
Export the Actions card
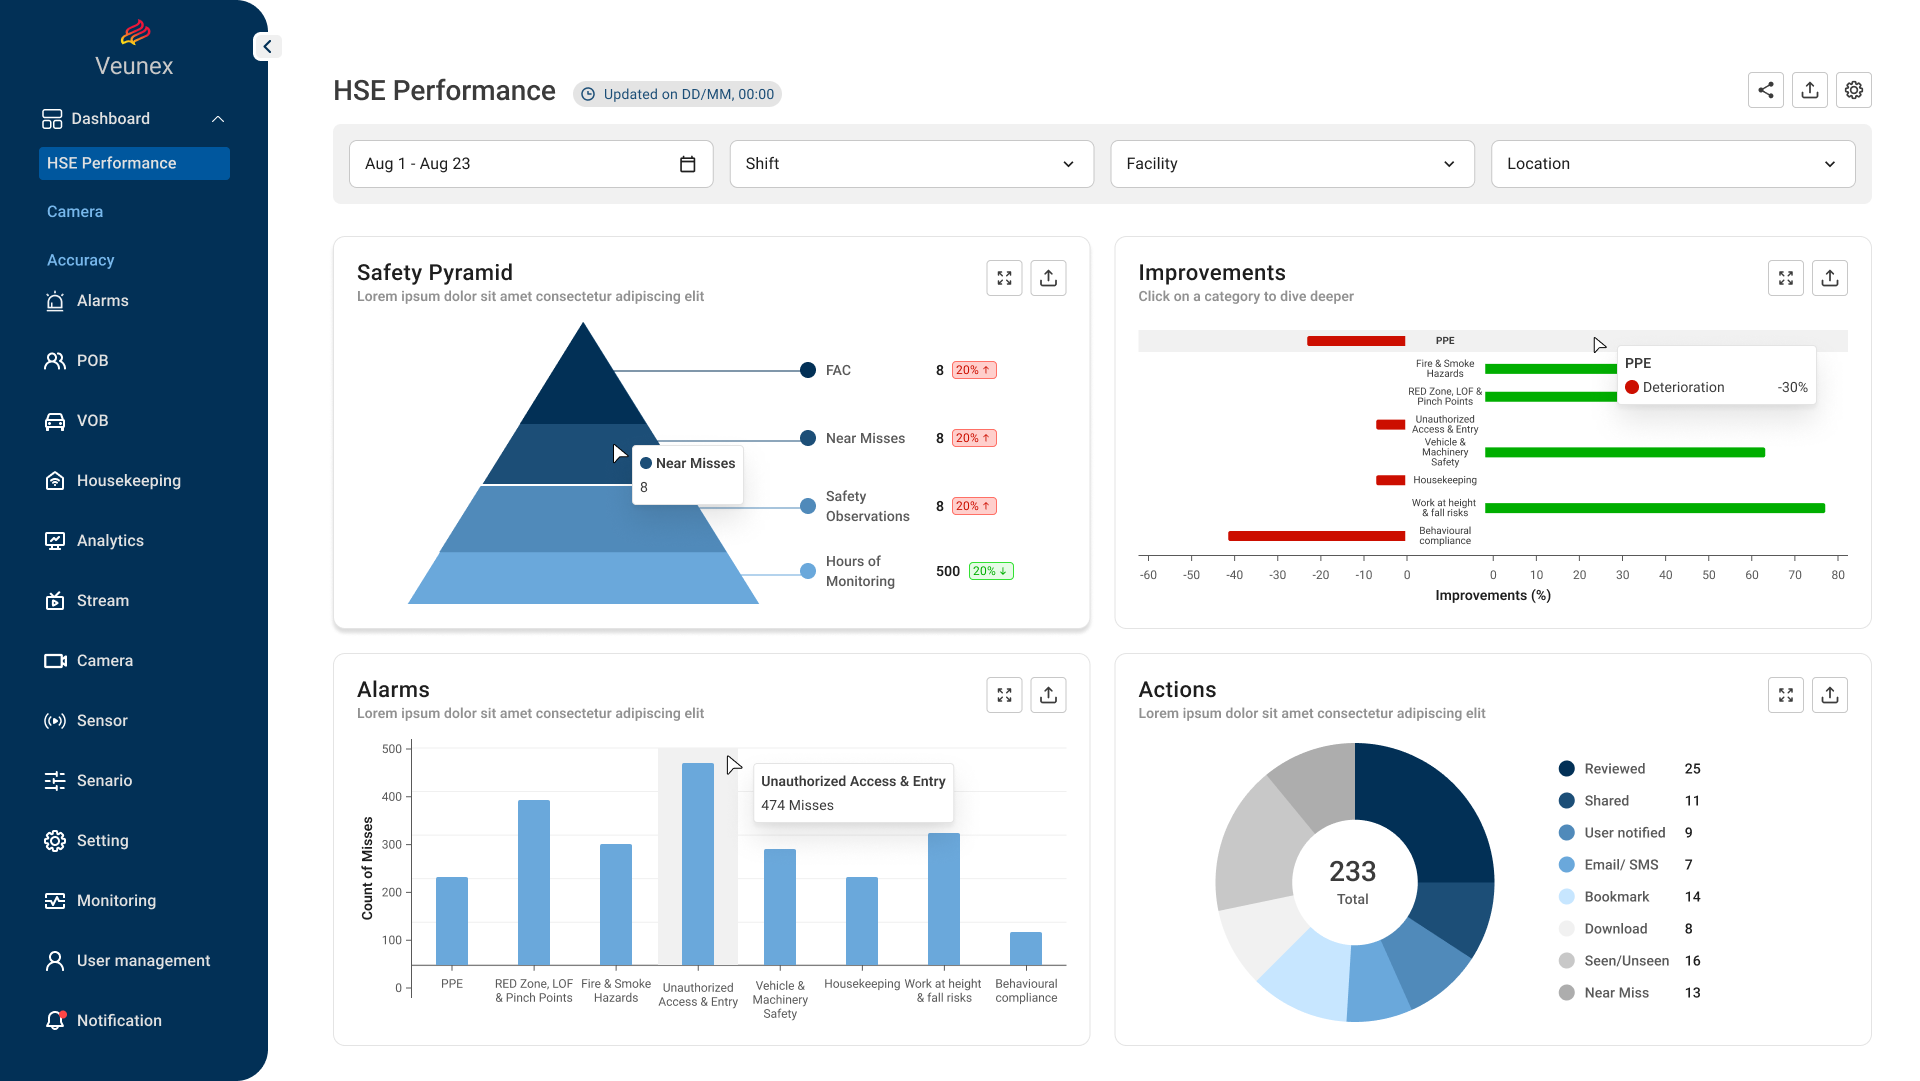coord(1830,695)
